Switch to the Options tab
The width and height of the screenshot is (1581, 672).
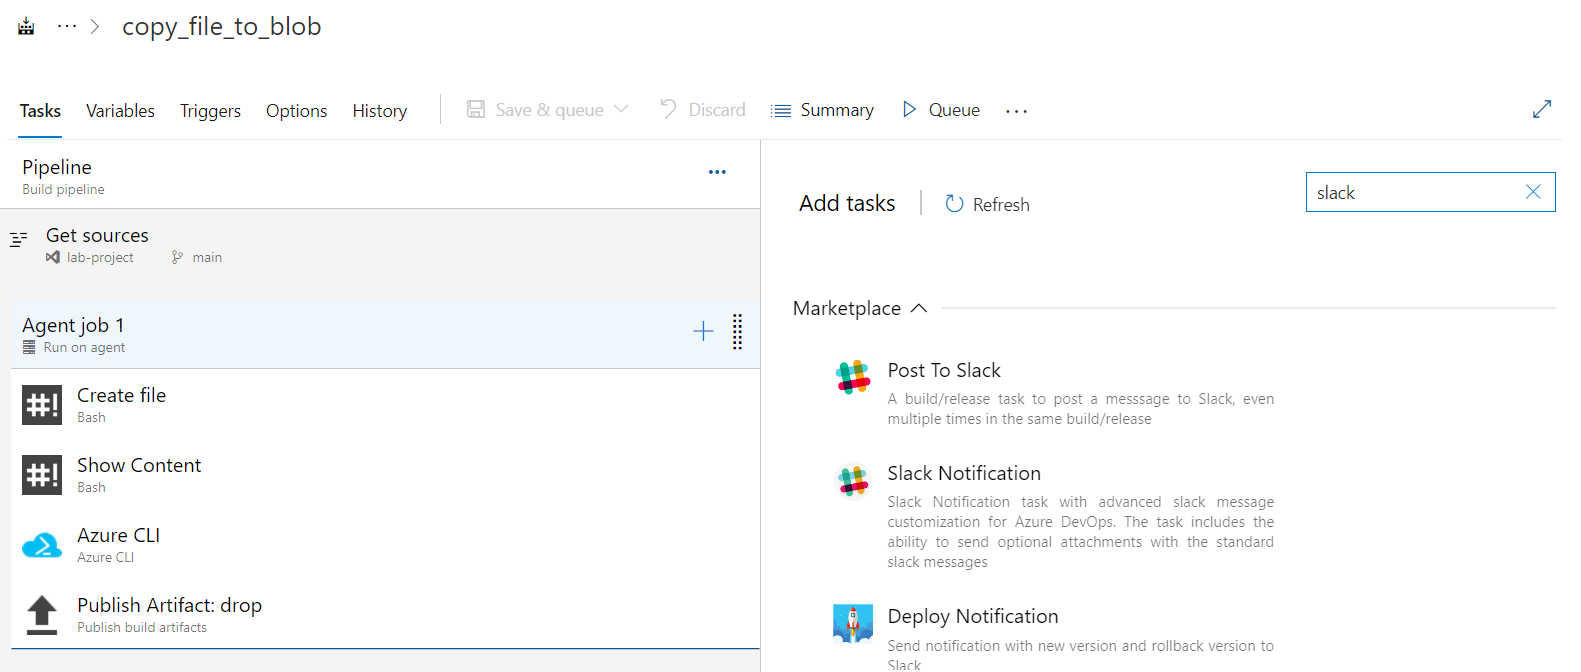pyautogui.click(x=296, y=110)
